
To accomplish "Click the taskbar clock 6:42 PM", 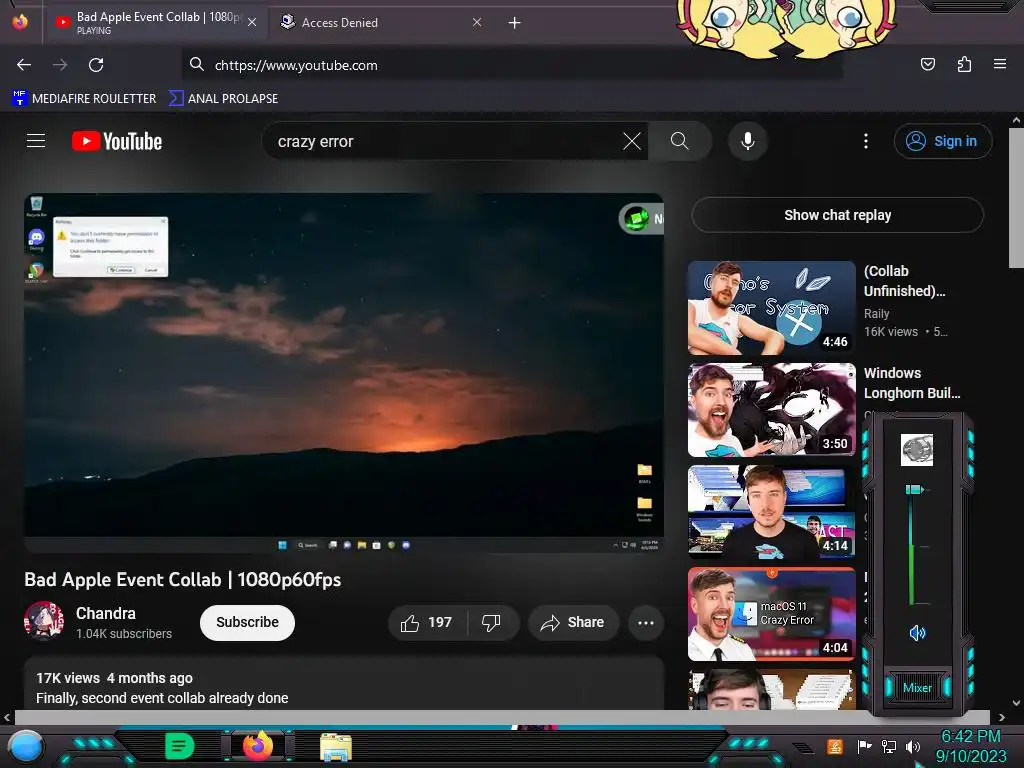I will [970, 737].
